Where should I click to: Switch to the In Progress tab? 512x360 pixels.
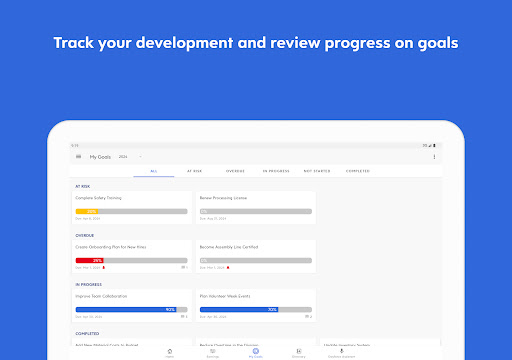276,171
